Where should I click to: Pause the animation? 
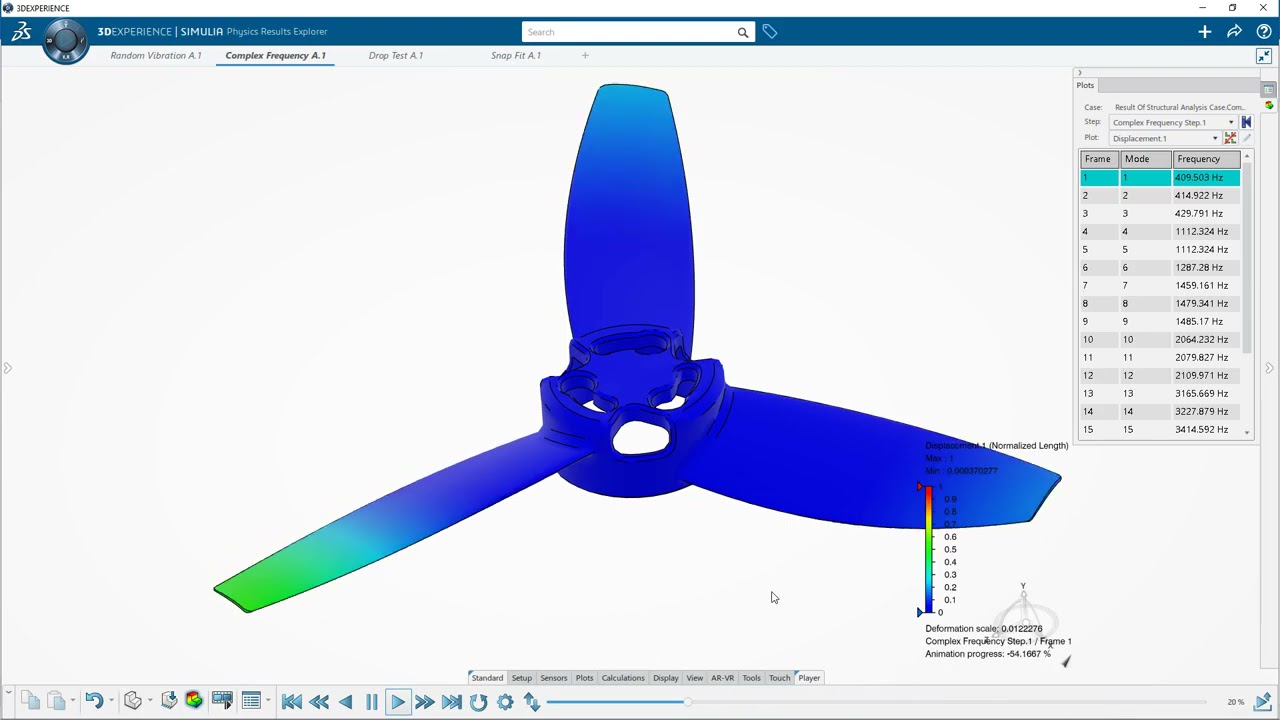[x=371, y=702]
